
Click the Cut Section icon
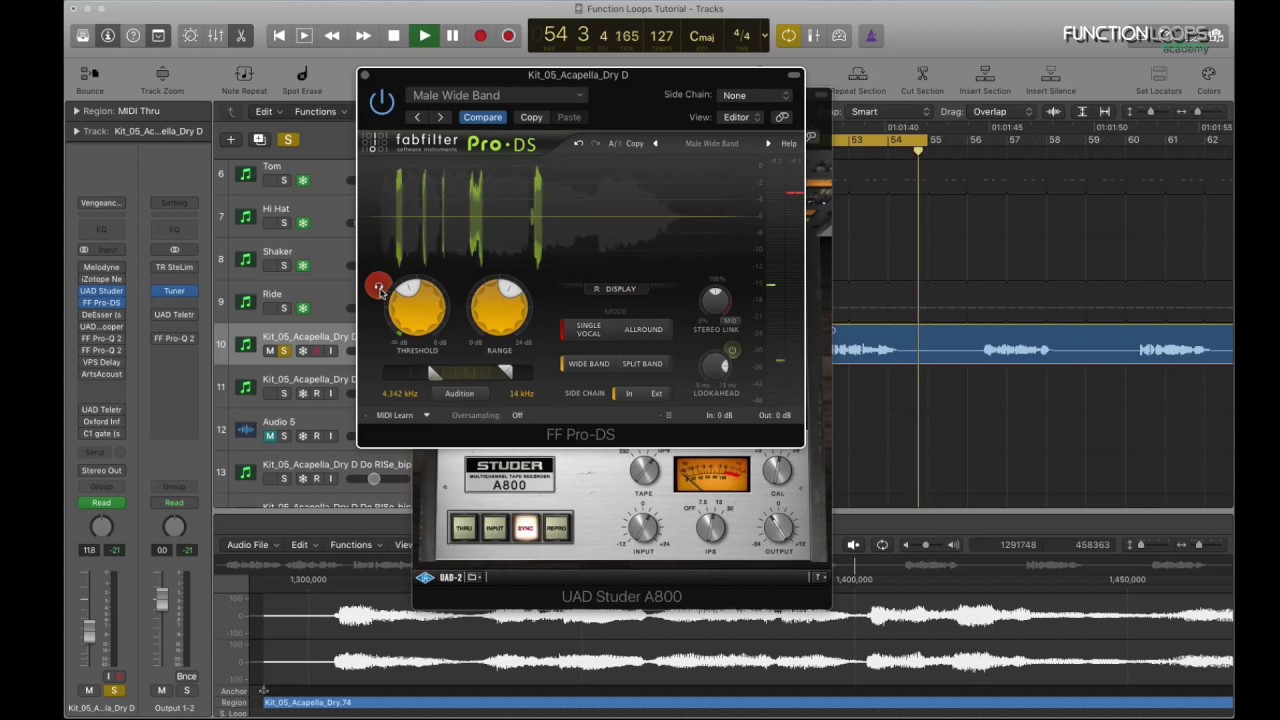pyautogui.click(x=922, y=80)
